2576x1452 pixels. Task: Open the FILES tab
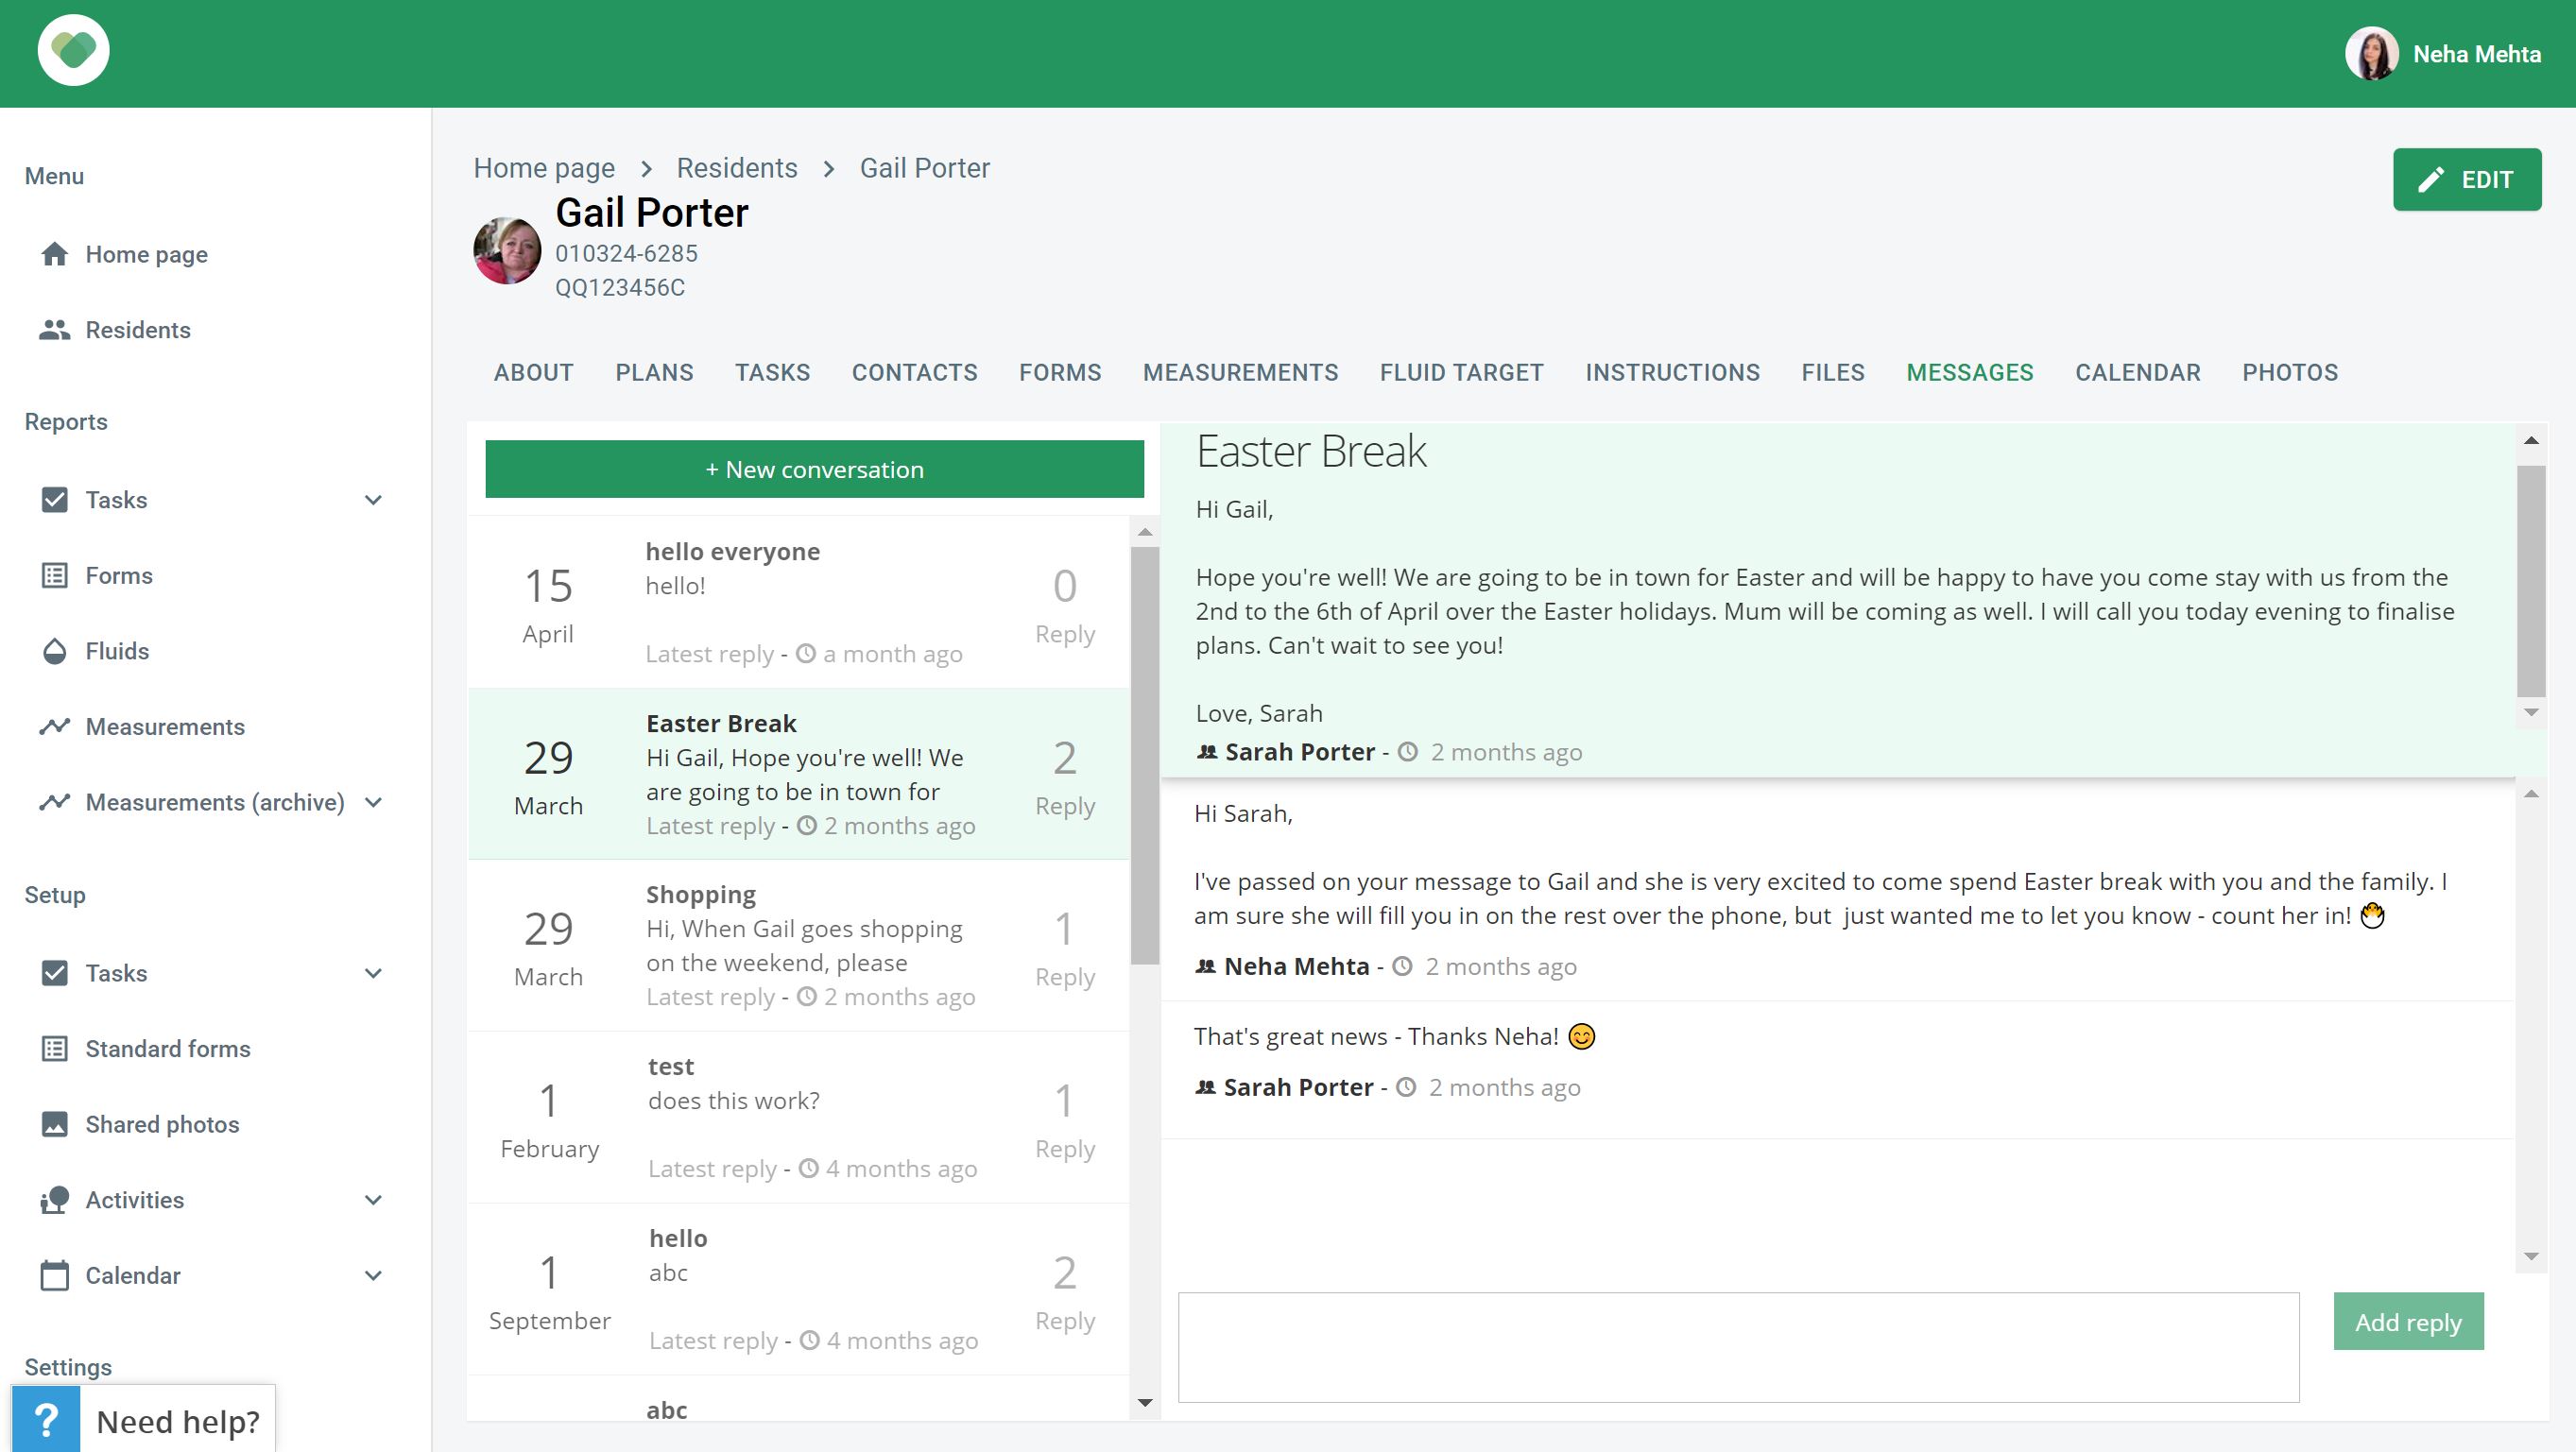pyautogui.click(x=1833, y=373)
